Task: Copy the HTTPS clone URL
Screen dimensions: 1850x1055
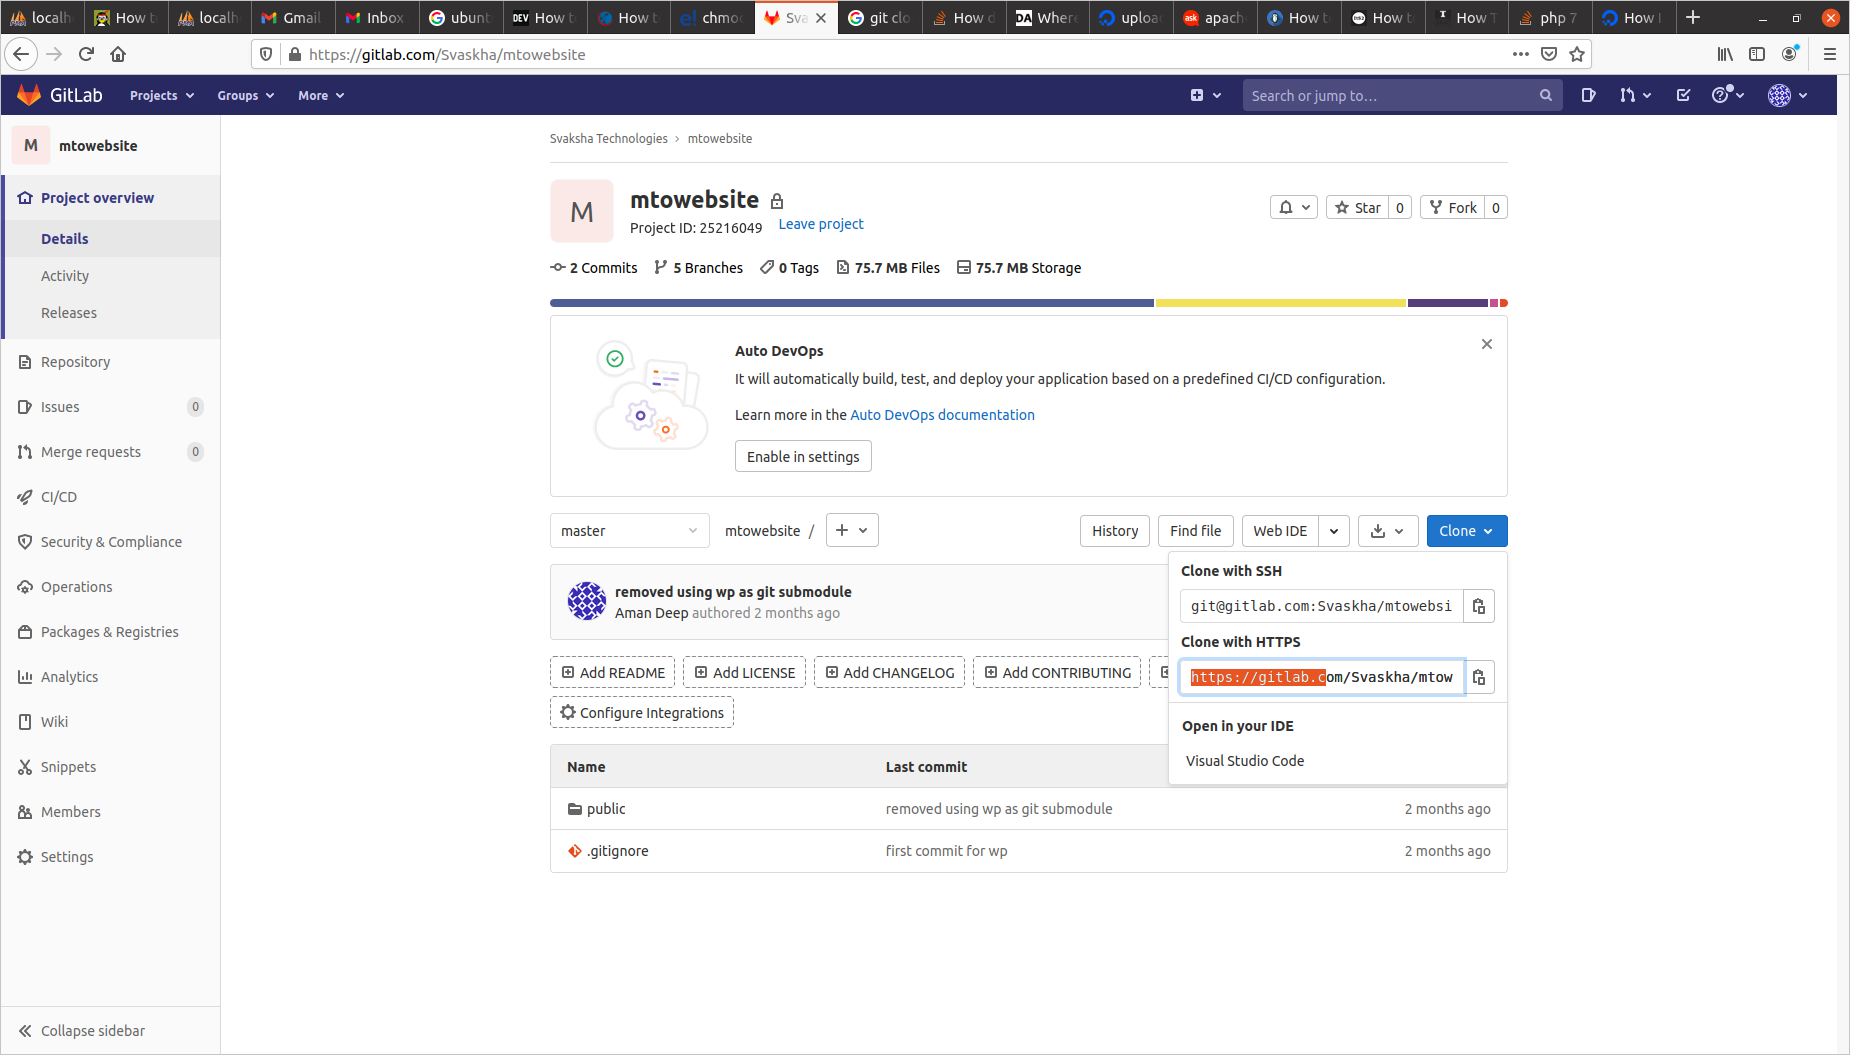Action: tap(1479, 677)
